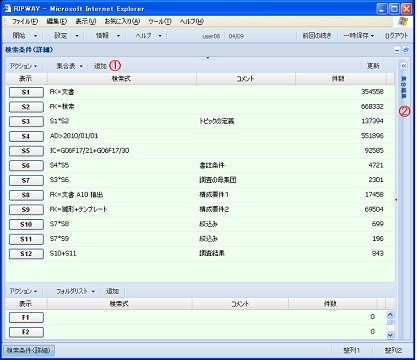
Task: Click Internet Explorer page icon in title bar
Action: (x=7, y=8)
